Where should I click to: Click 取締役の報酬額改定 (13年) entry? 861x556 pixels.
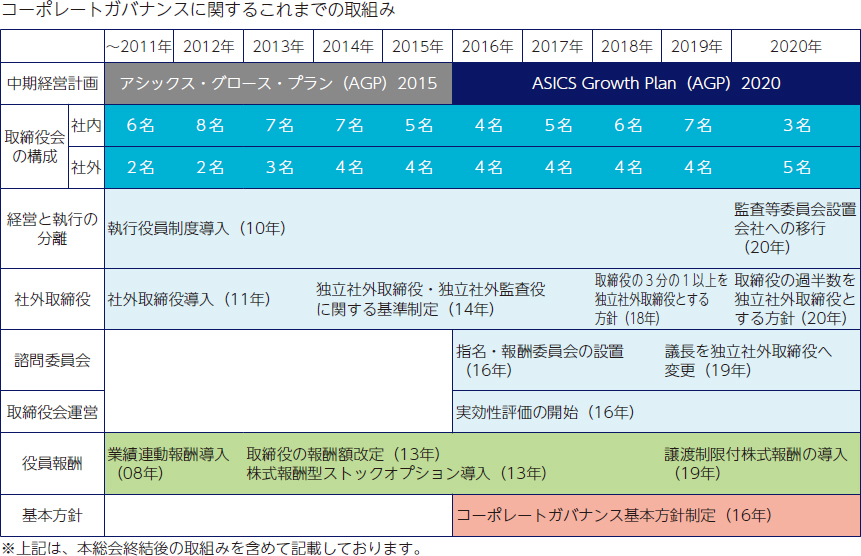tap(344, 454)
